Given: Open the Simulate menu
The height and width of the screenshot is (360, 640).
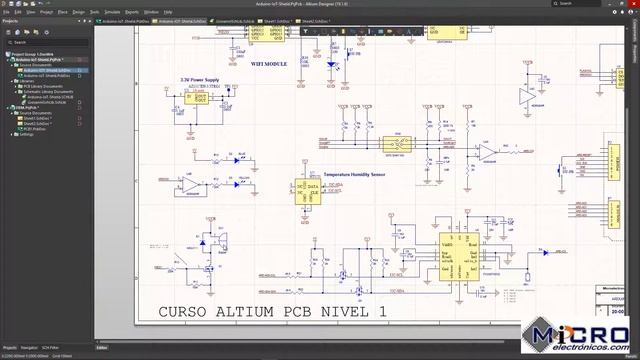Looking at the screenshot, I should click(112, 12).
